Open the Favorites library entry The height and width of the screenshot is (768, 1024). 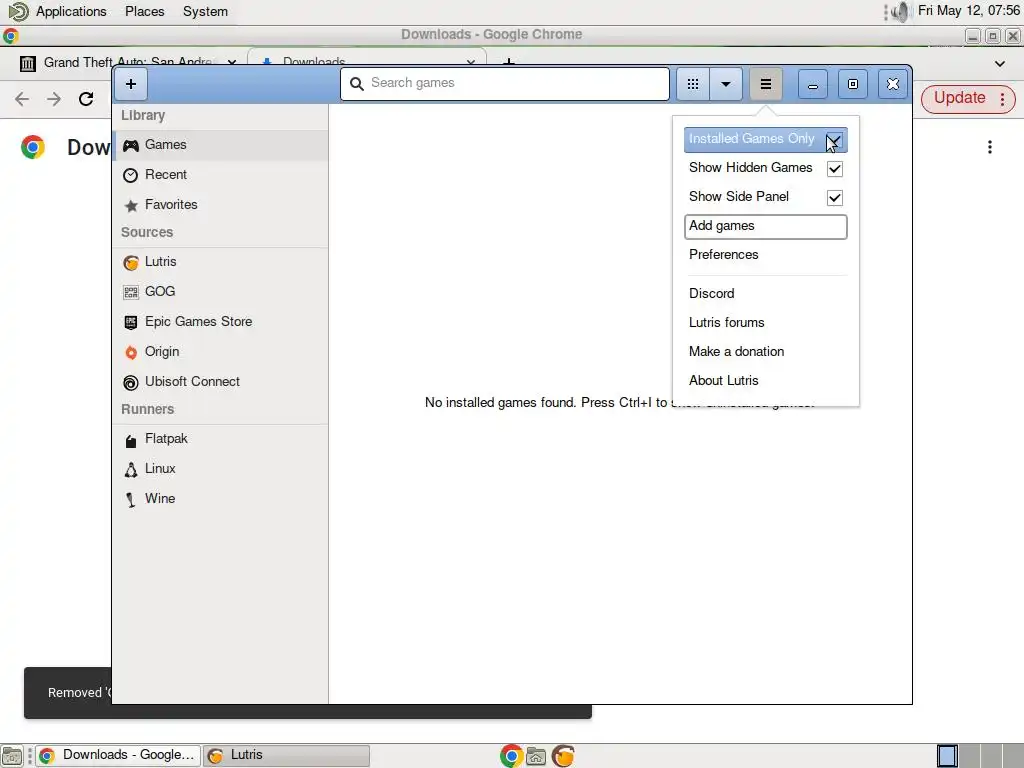pos(221,205)
